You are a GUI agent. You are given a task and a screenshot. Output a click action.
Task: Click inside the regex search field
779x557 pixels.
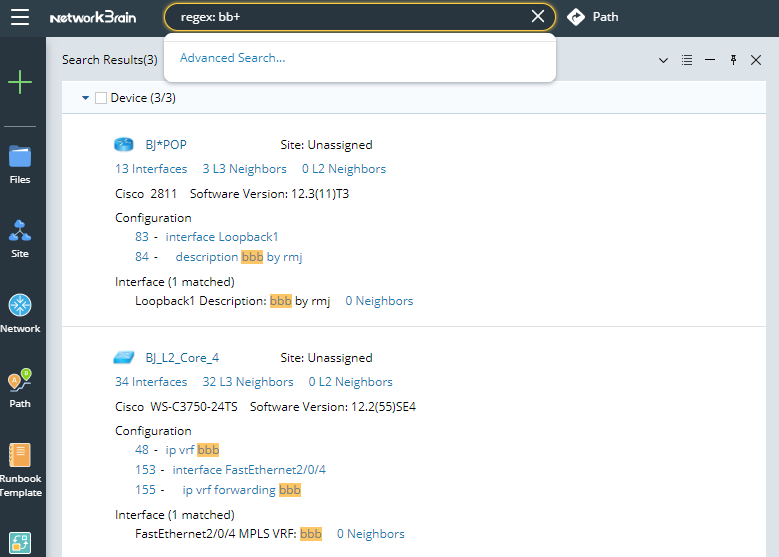point(350,17)
